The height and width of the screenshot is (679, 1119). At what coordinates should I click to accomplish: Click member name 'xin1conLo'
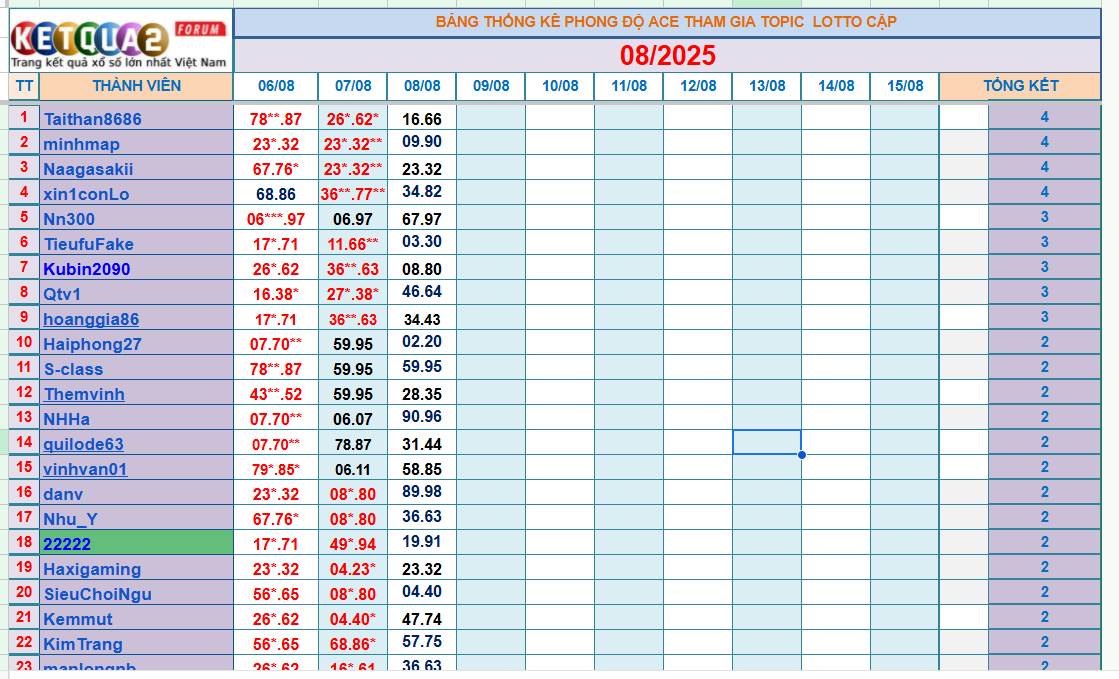[x=86, y=194]
